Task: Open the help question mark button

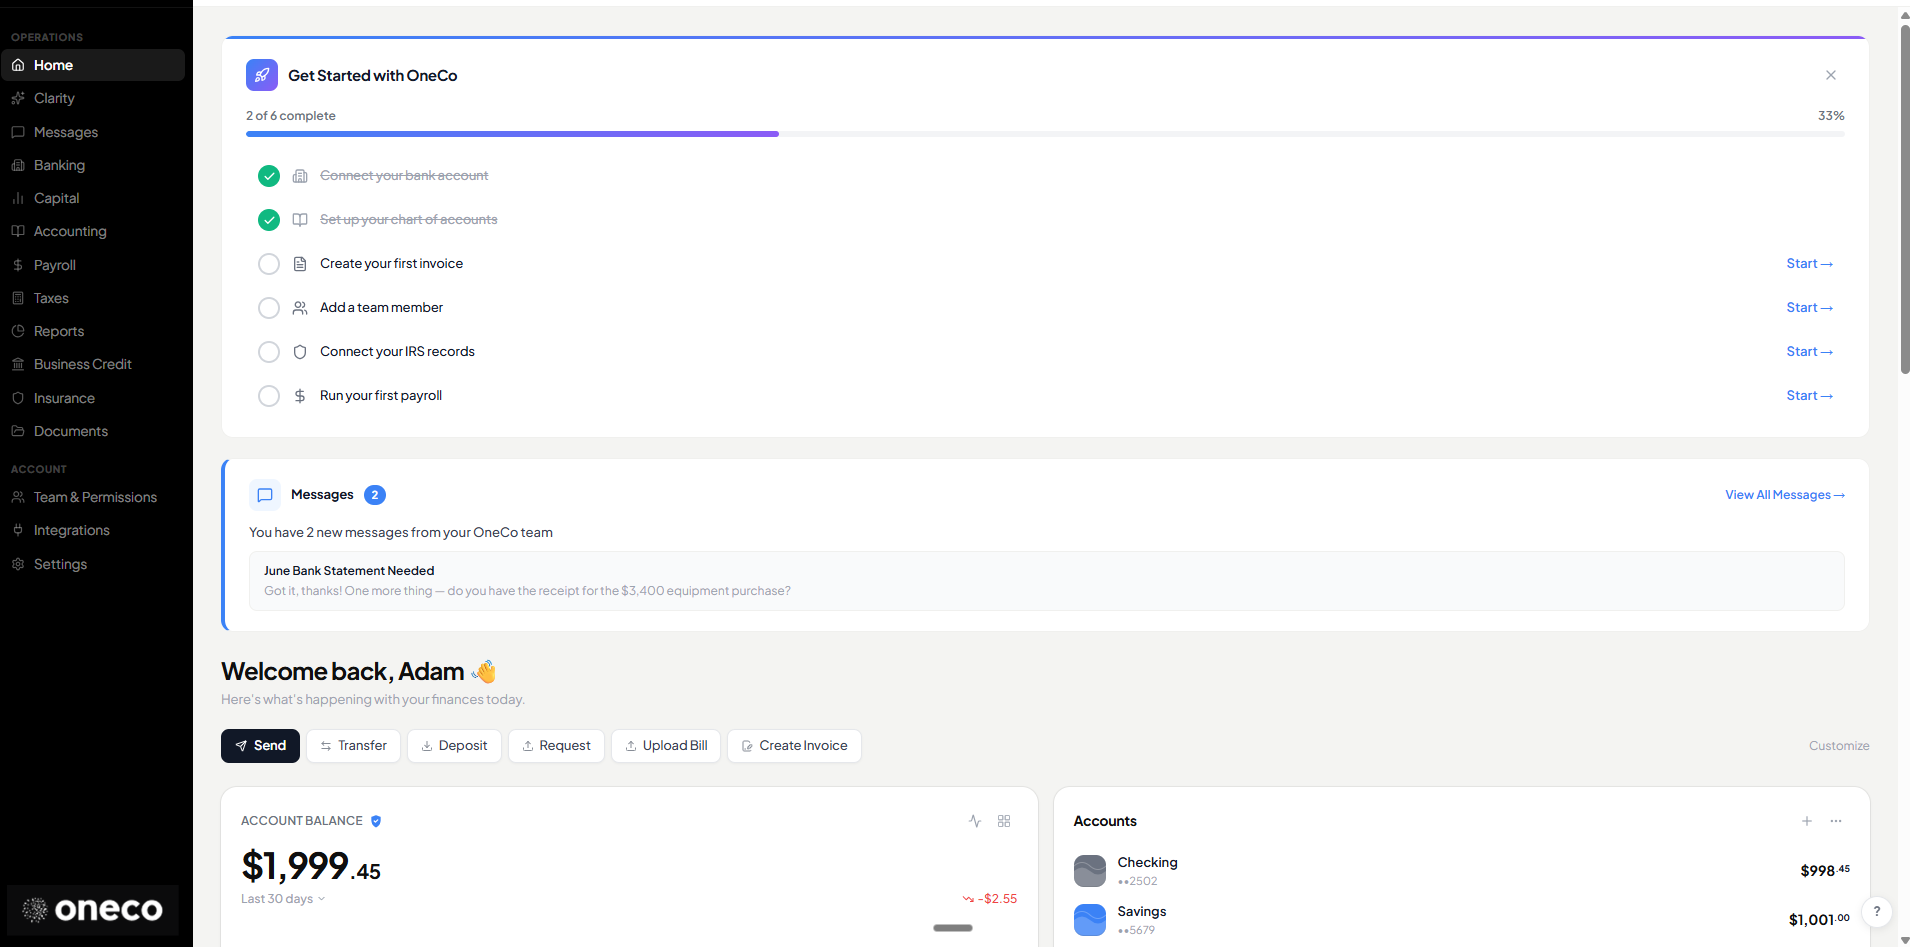Action: point(1877,911)
